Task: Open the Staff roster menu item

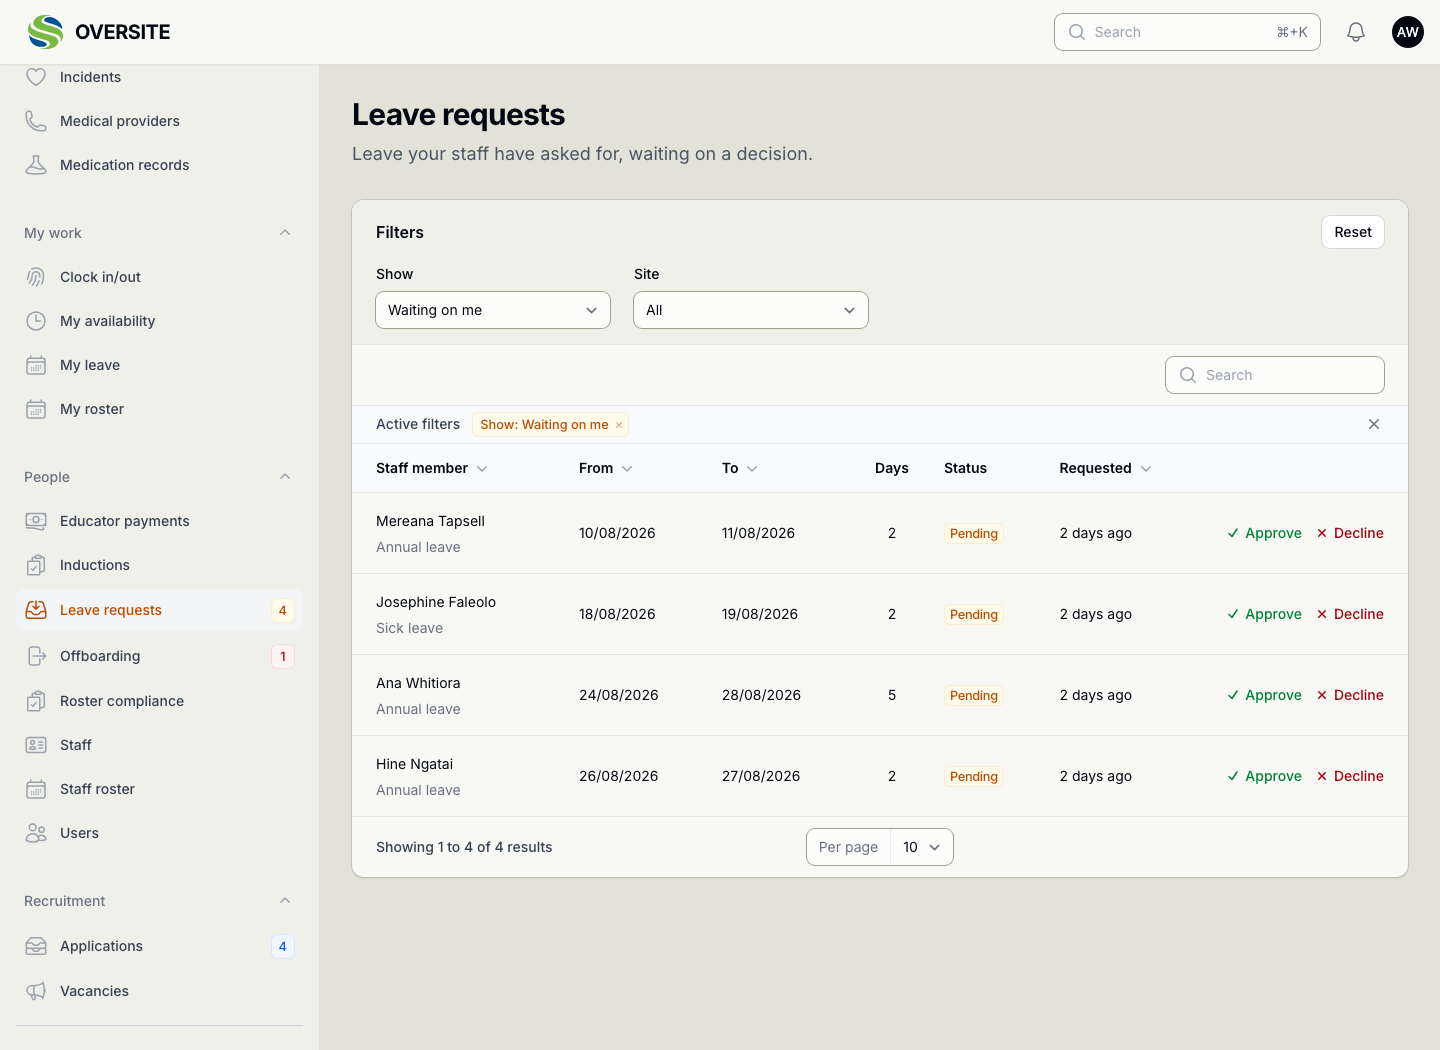Action: [x=159, y=789]
